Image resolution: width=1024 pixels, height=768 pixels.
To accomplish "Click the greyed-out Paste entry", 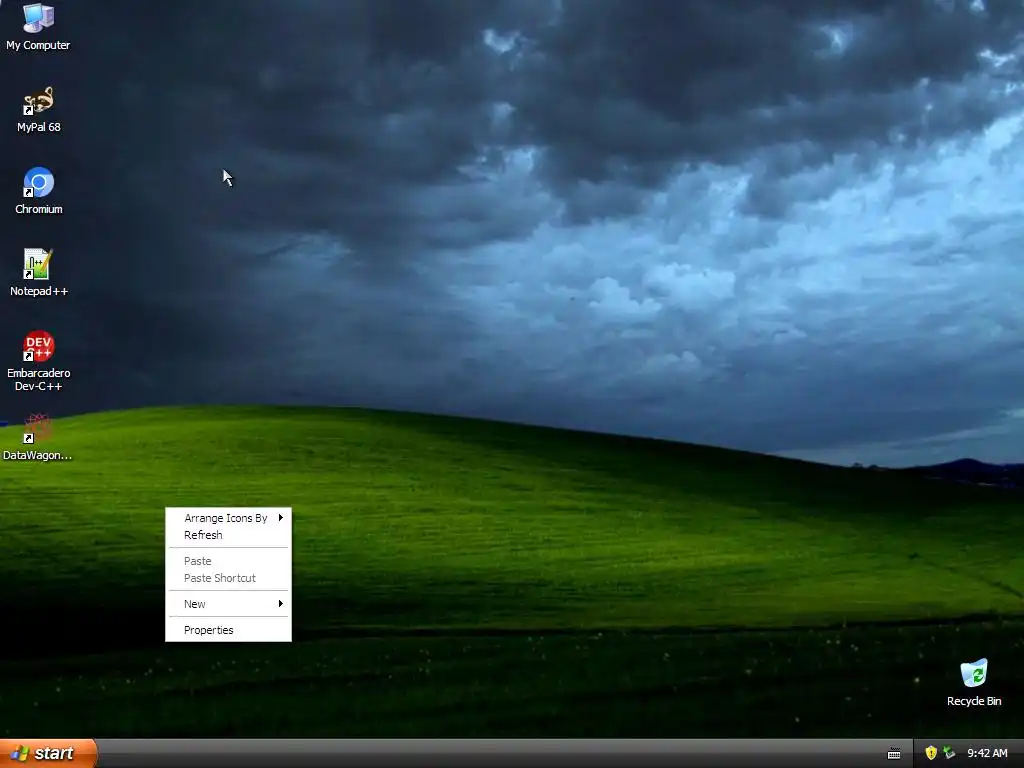I will 228,561.
